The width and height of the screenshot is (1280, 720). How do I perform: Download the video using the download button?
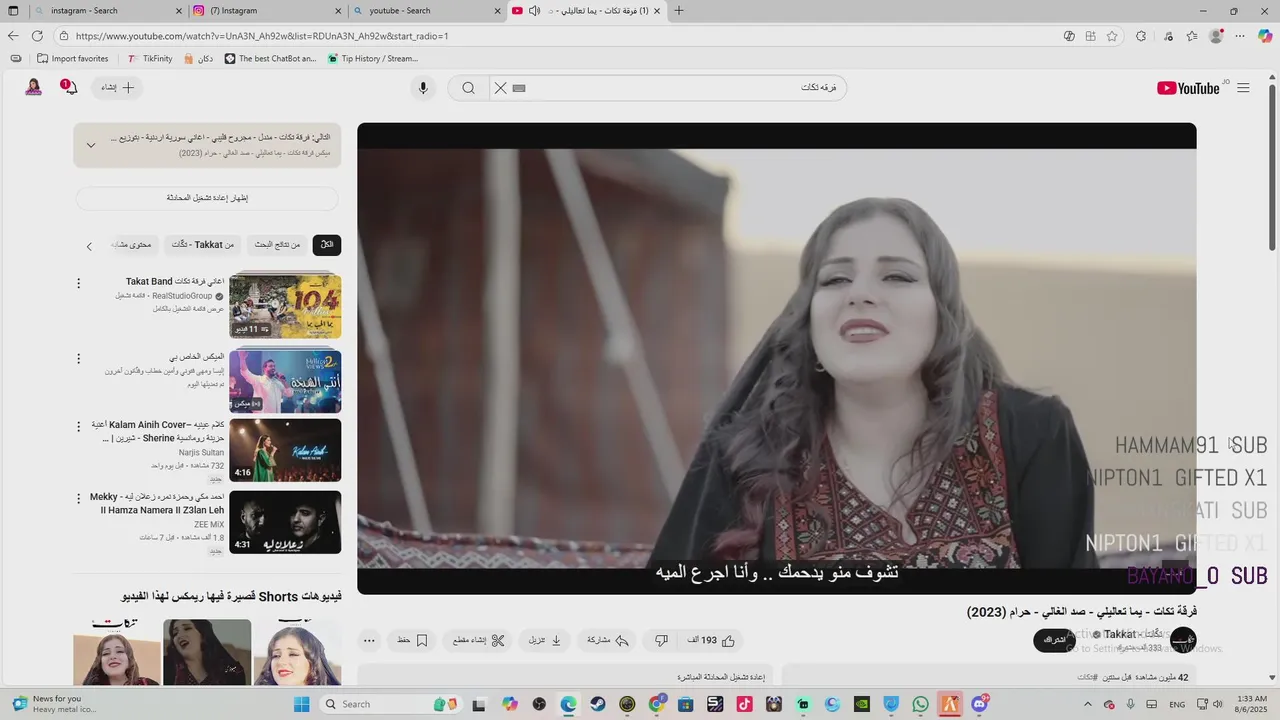[x=545, y=640]
